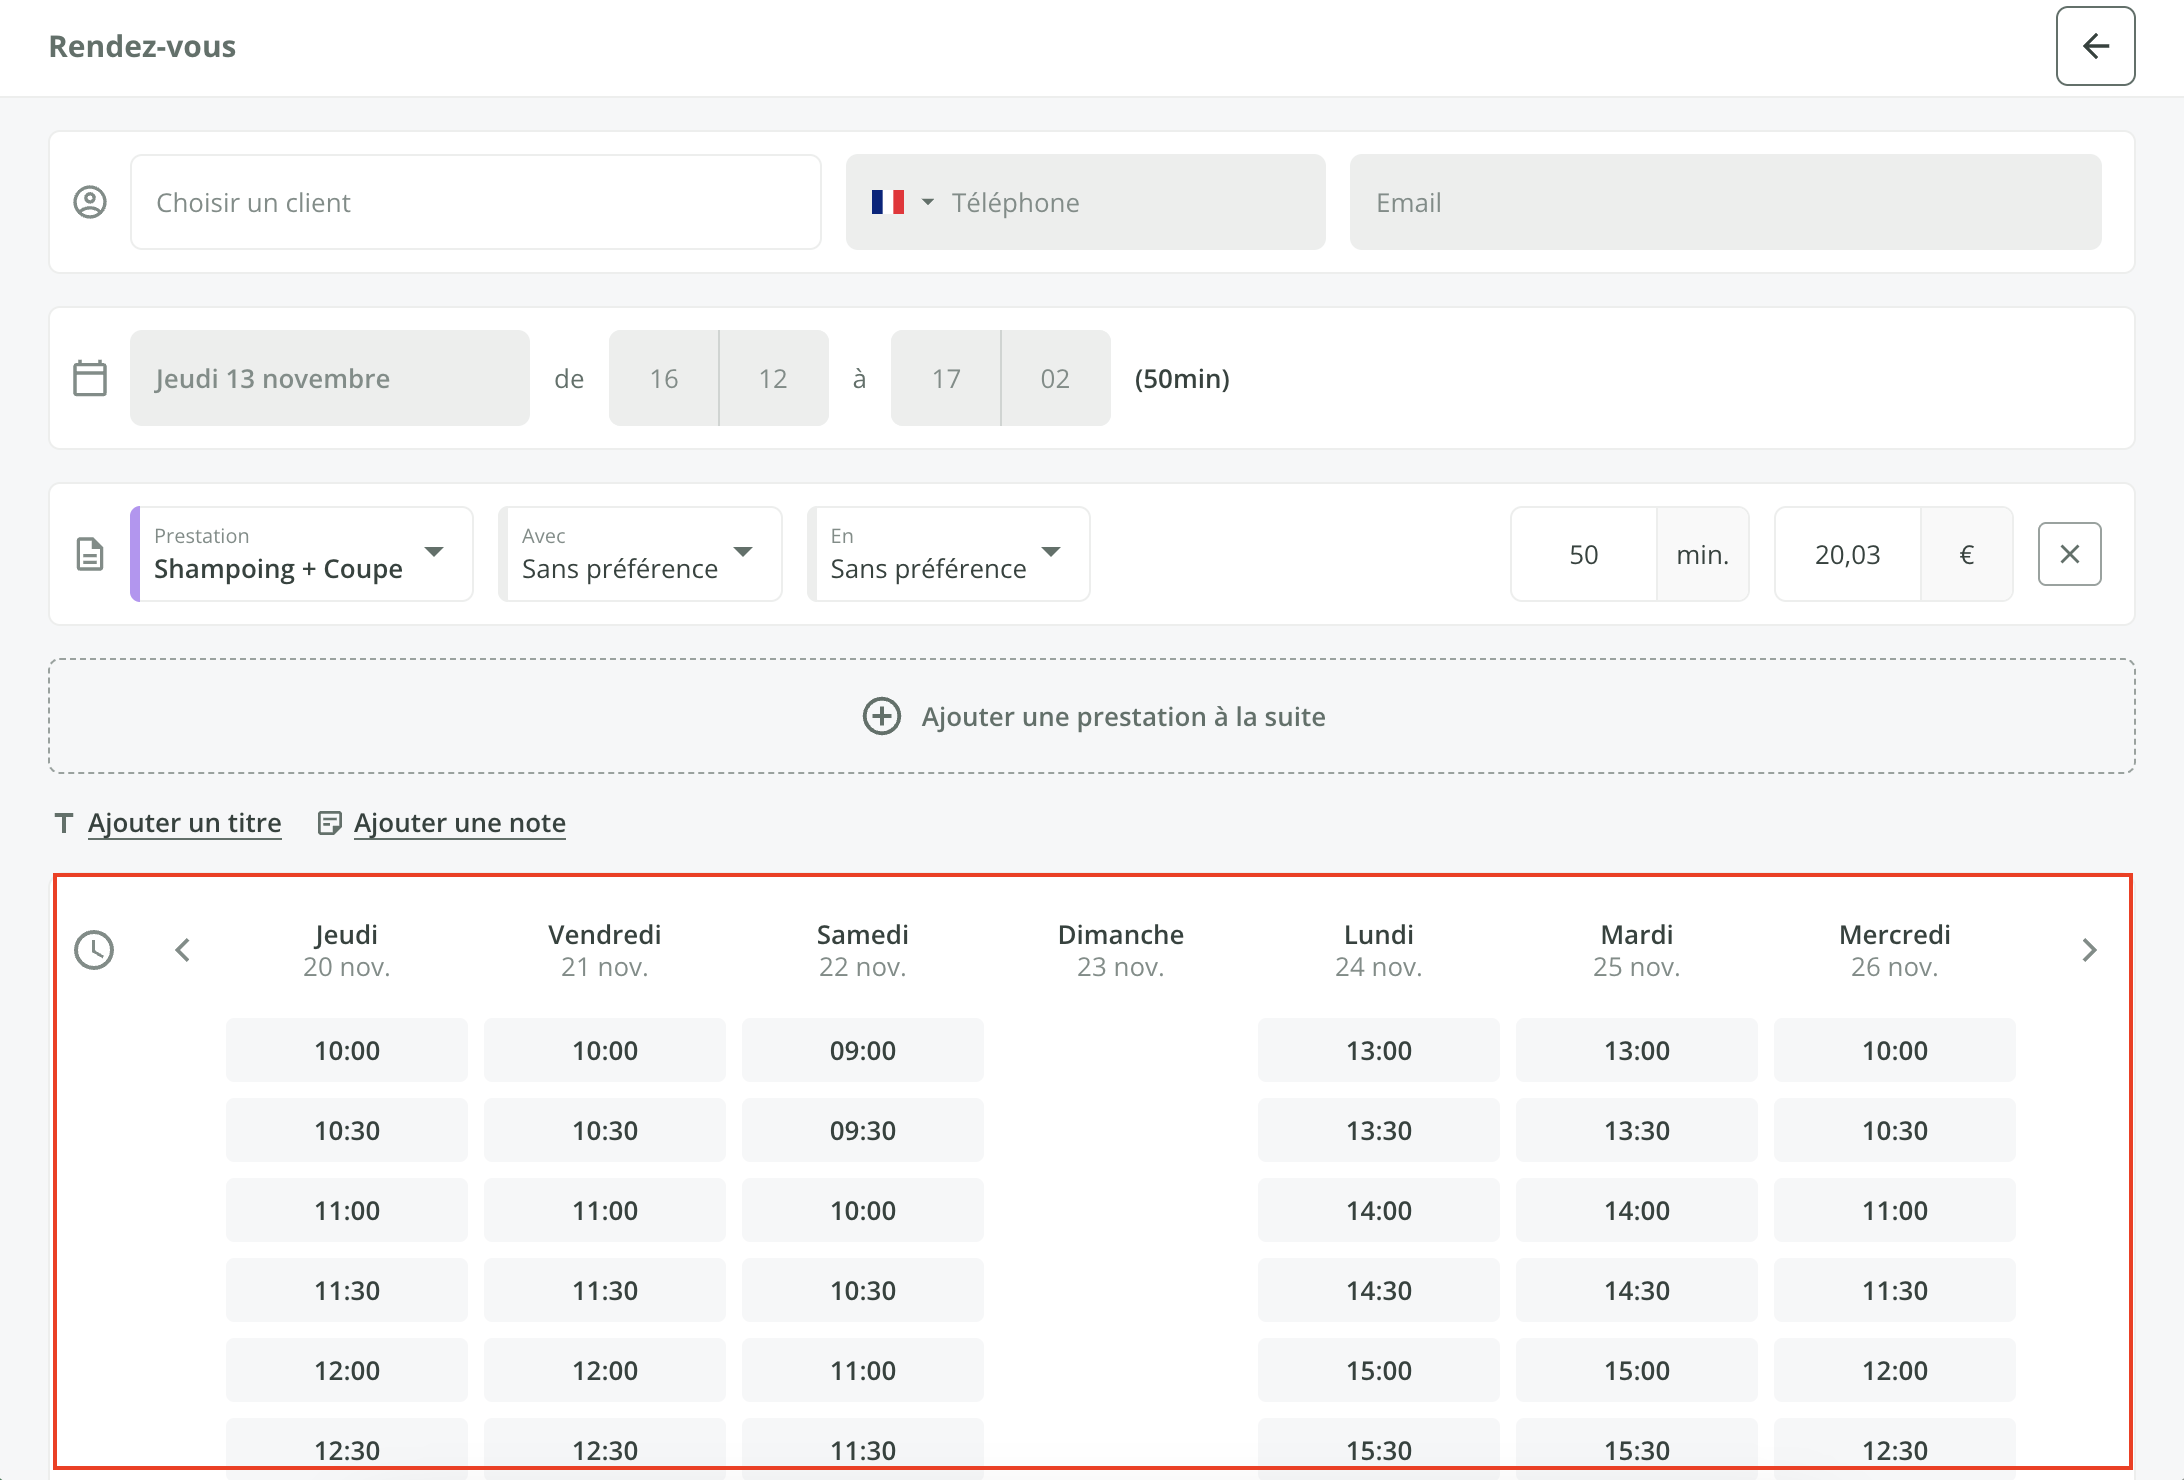This screenshot has height=1480, width=2184.
Task: Open the French flag country selector
Action: 901,202
